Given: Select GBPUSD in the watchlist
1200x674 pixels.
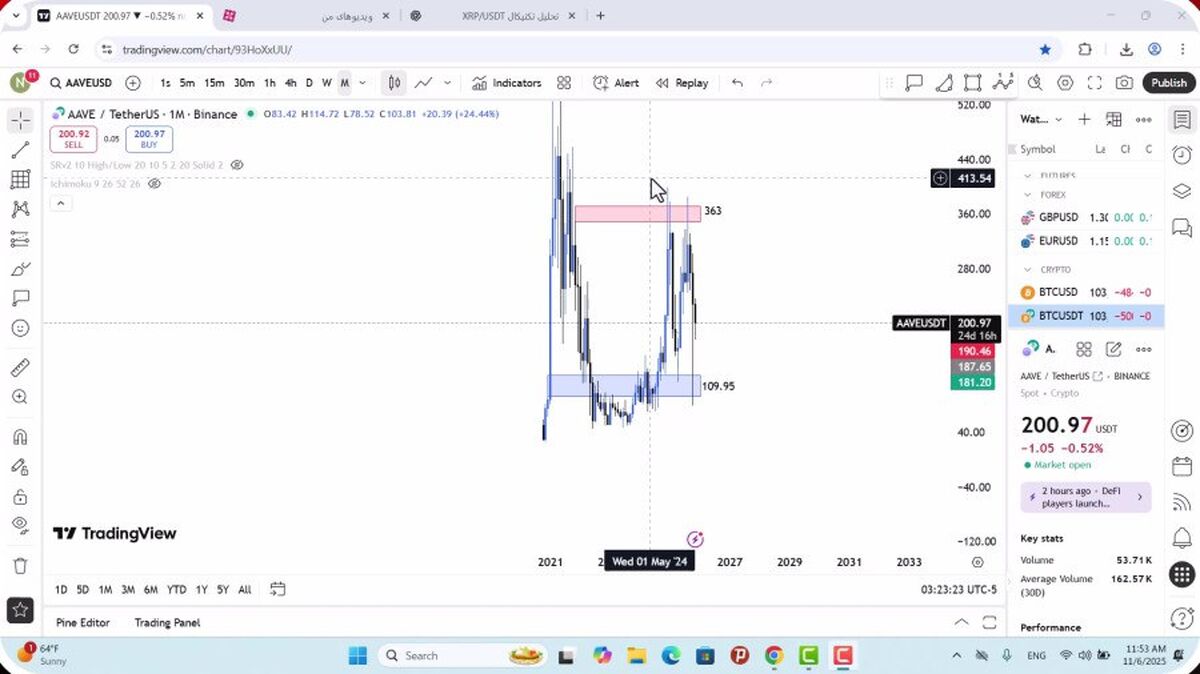Looking at the screenshot, I should point(1086,217).
